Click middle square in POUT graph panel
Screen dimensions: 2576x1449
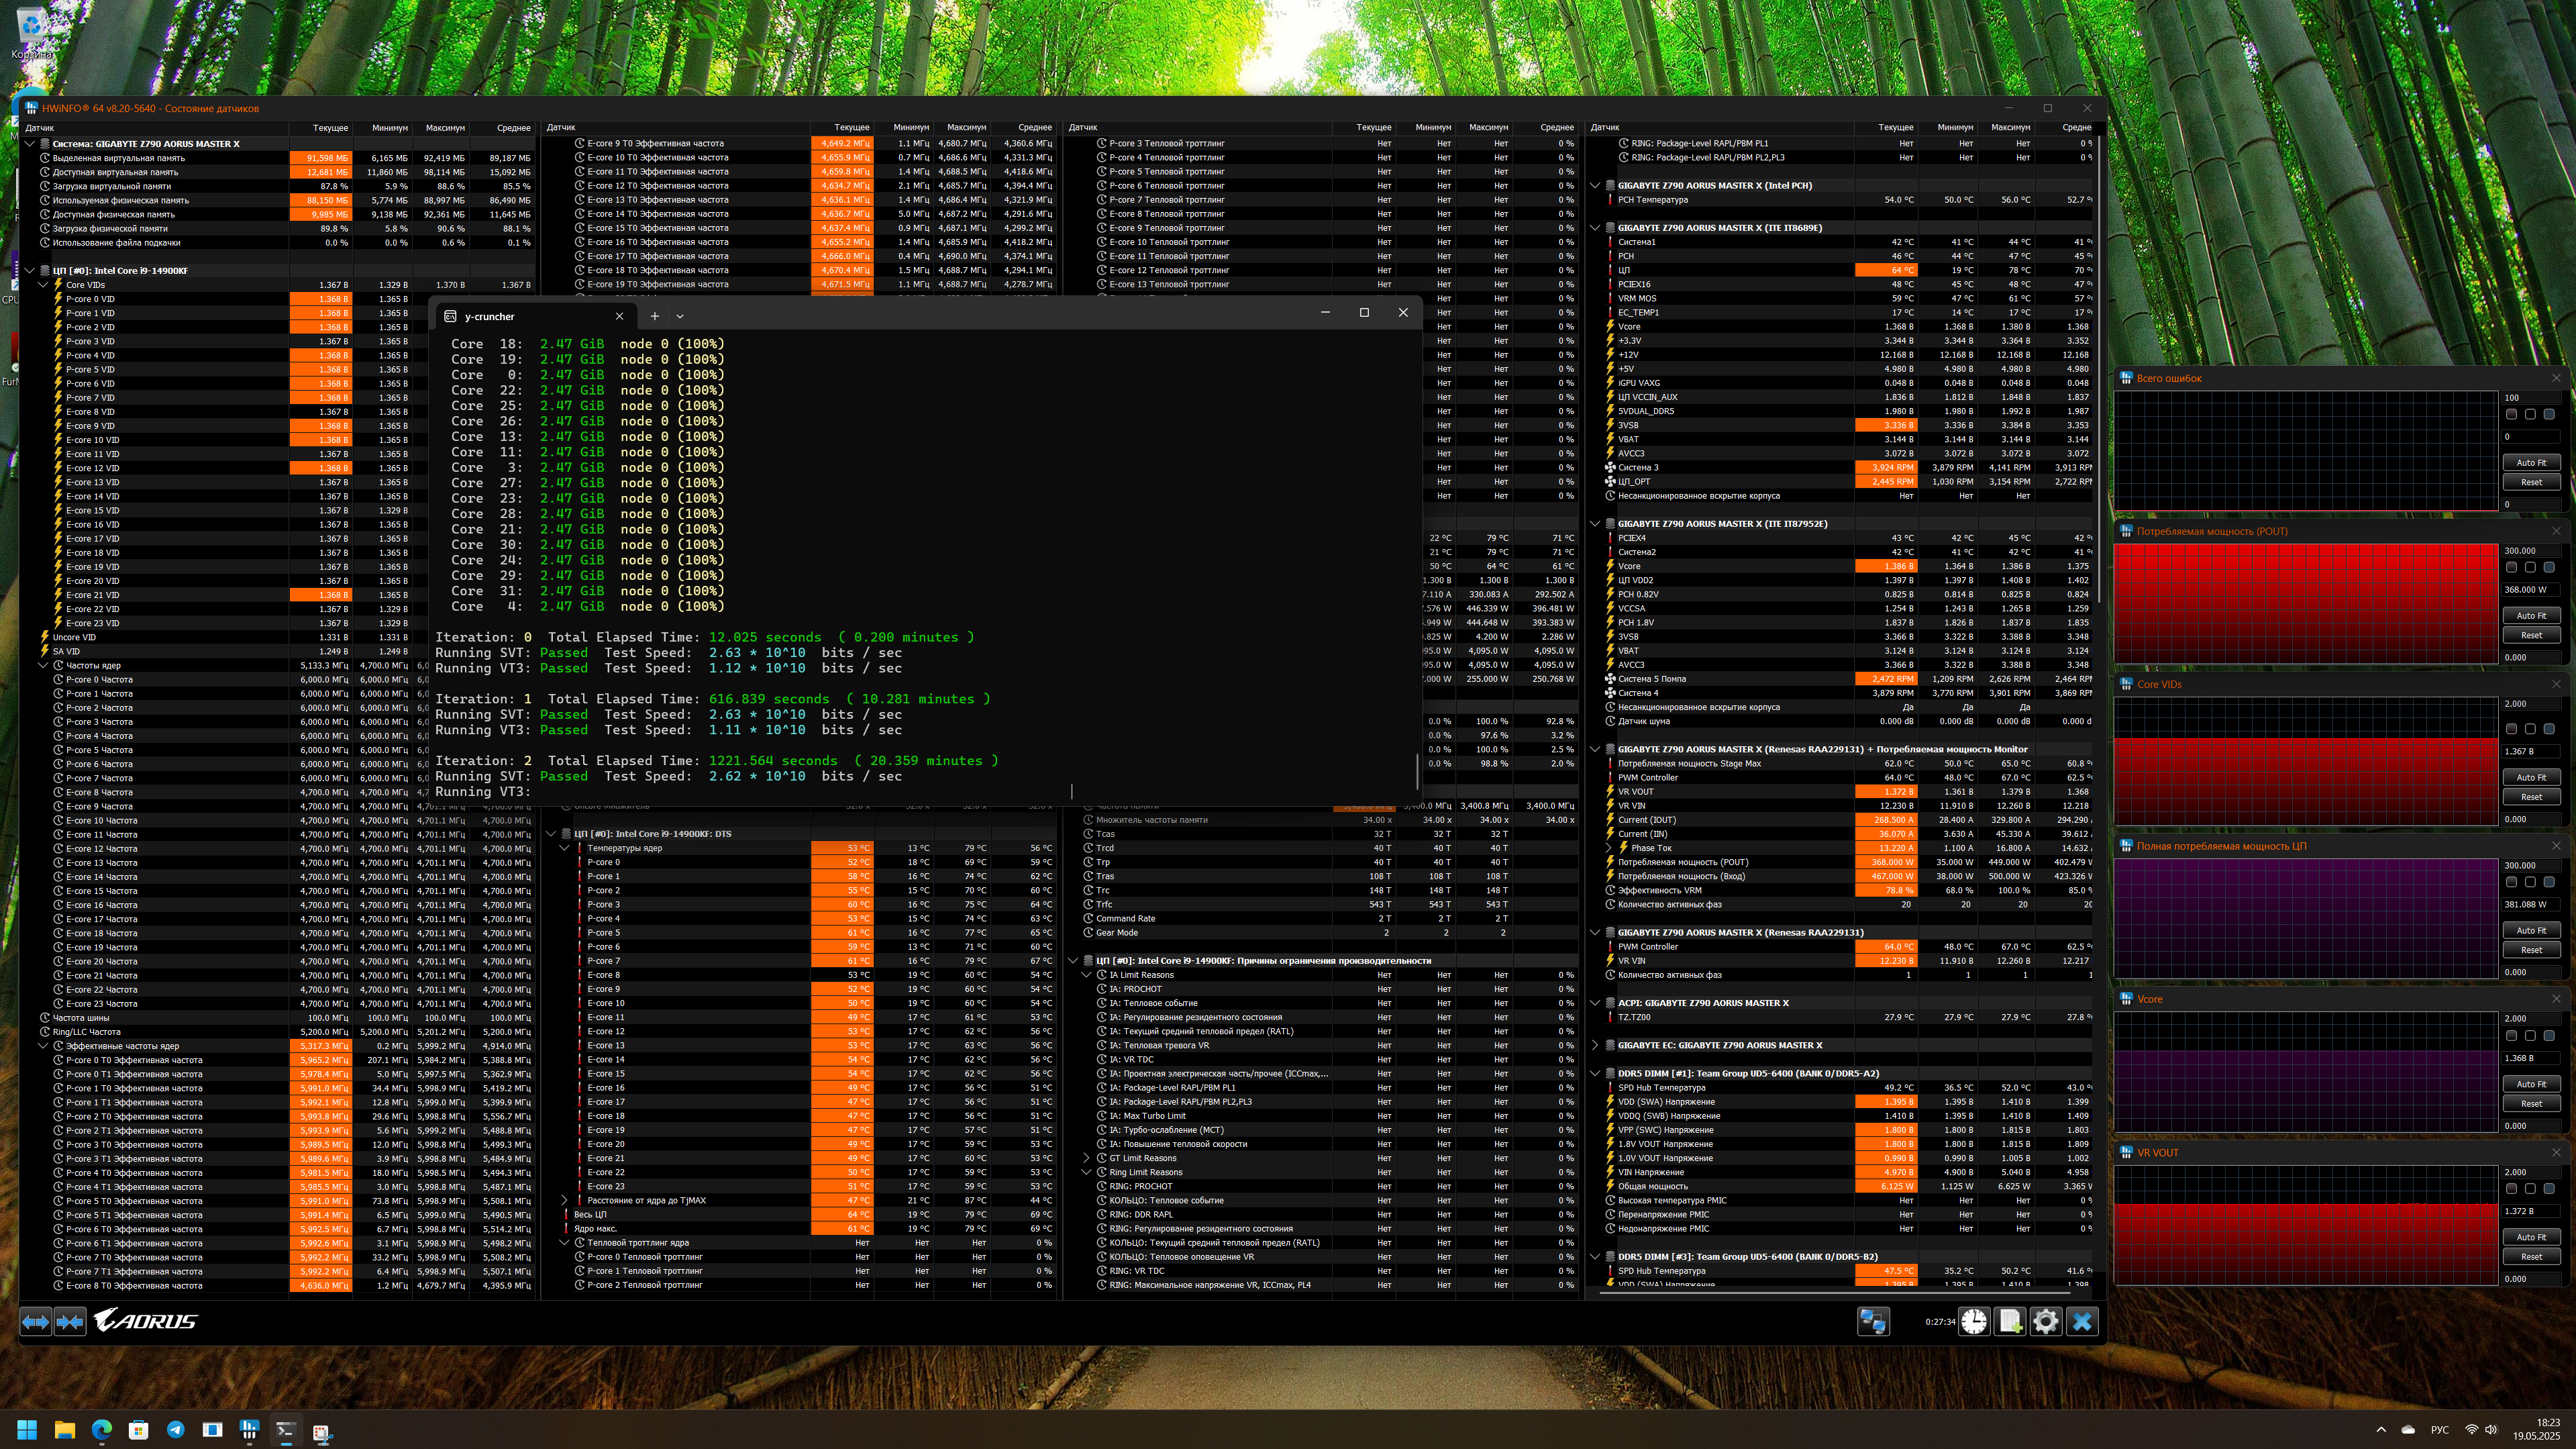point(2530,567)
